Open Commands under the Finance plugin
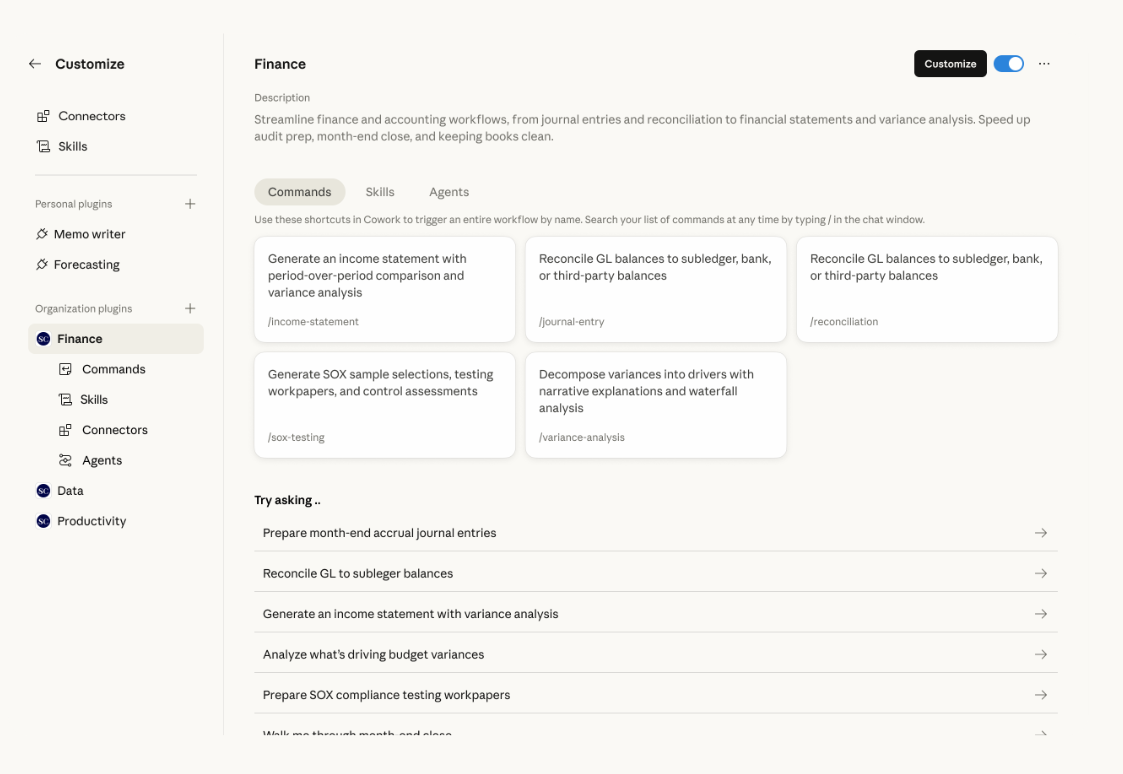The image size is (1123, 774). (x=113, y=369)
